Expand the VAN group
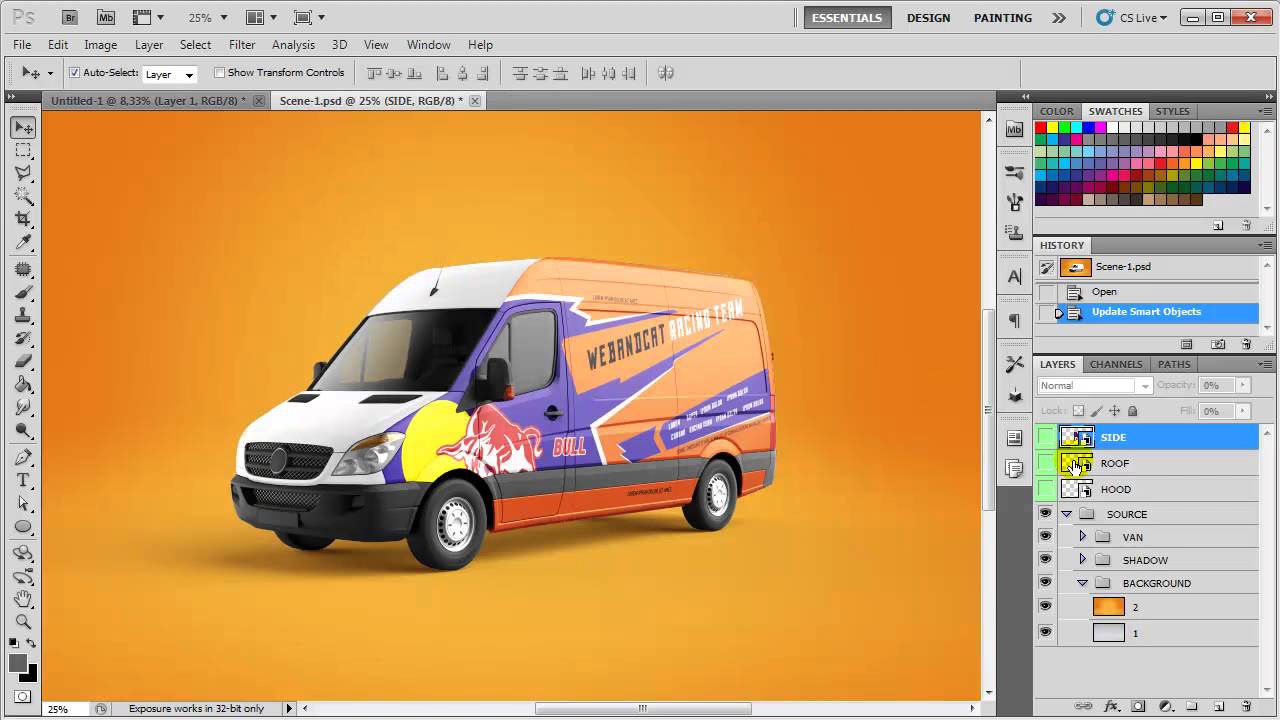 [1082, 537]
